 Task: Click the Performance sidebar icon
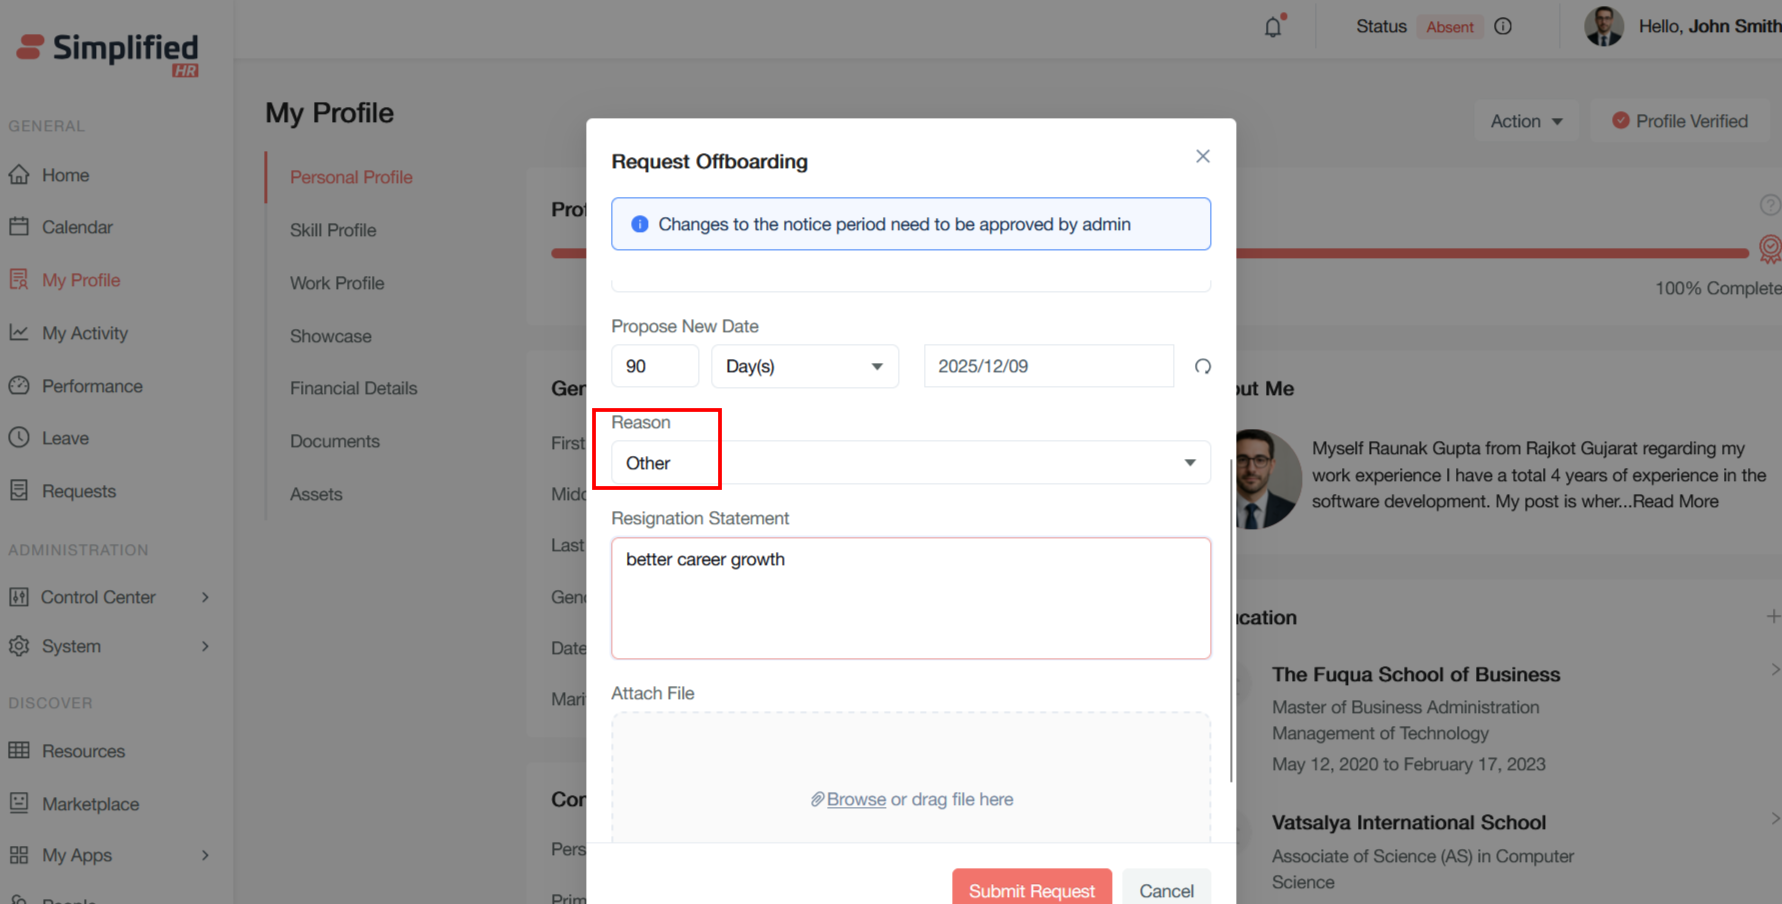[x=19, y=386]
